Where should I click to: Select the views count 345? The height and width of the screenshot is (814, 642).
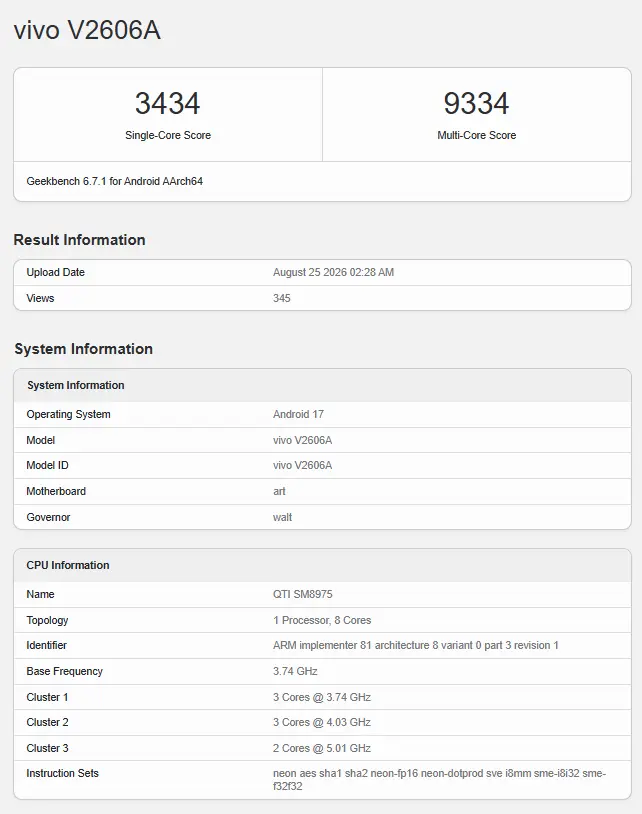click(x=282, y=298)
